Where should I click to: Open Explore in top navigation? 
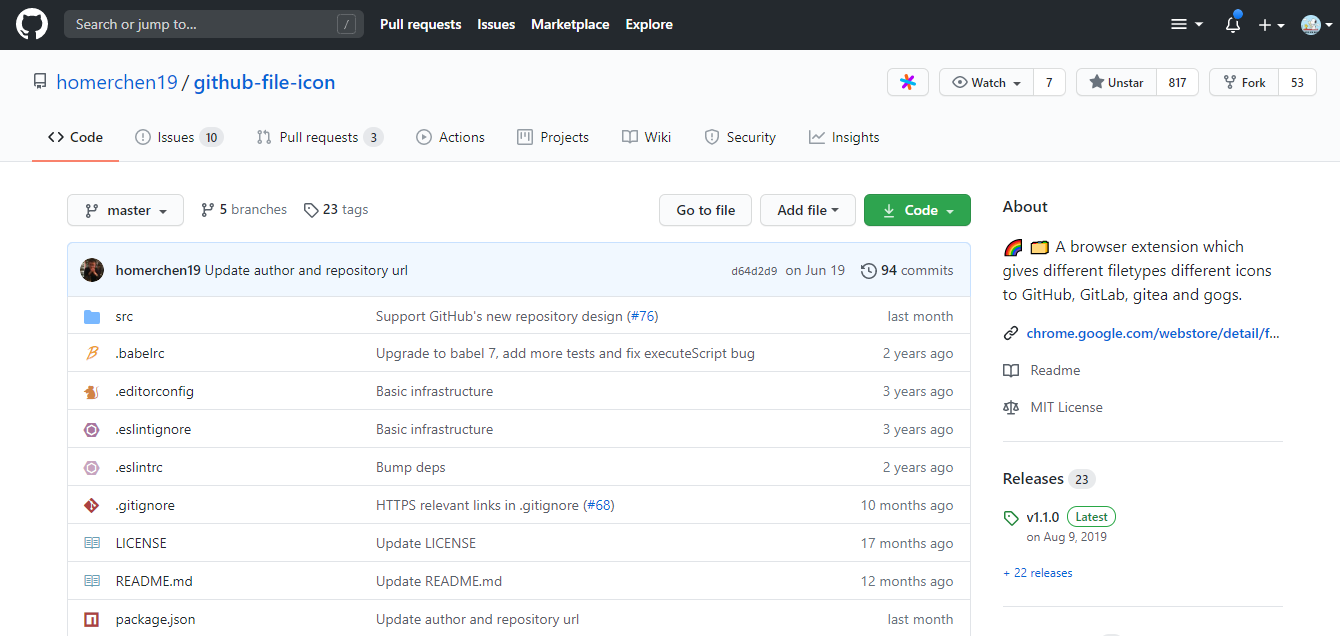point(649,24)
